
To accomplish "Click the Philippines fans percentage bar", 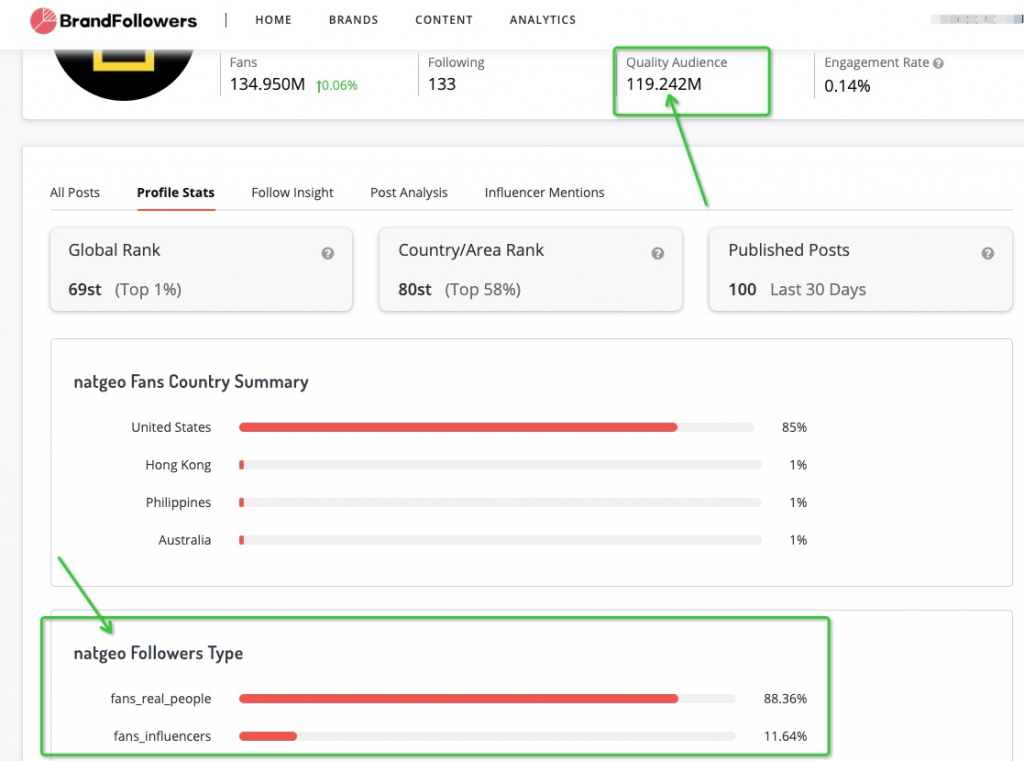I will pos(500,503).
